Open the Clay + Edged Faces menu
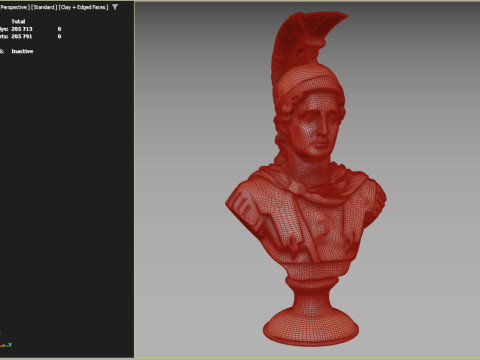 84,7
